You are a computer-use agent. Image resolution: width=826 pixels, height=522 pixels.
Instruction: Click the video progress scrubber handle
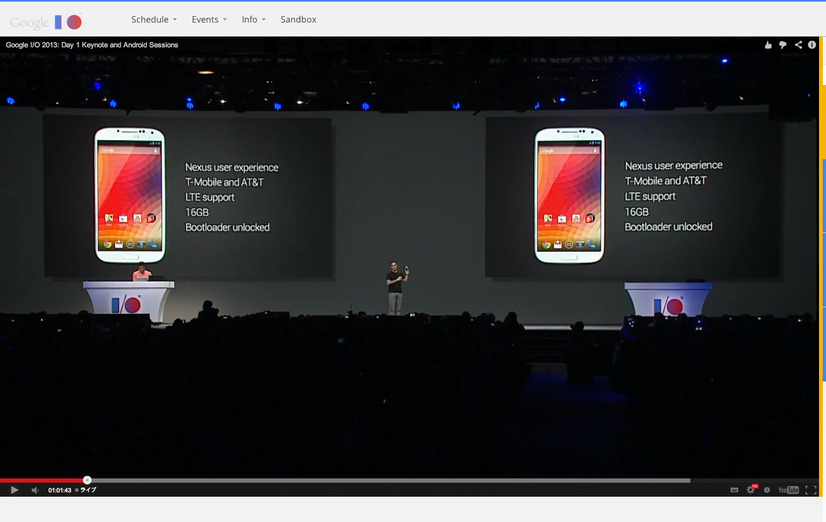[87, 480]
